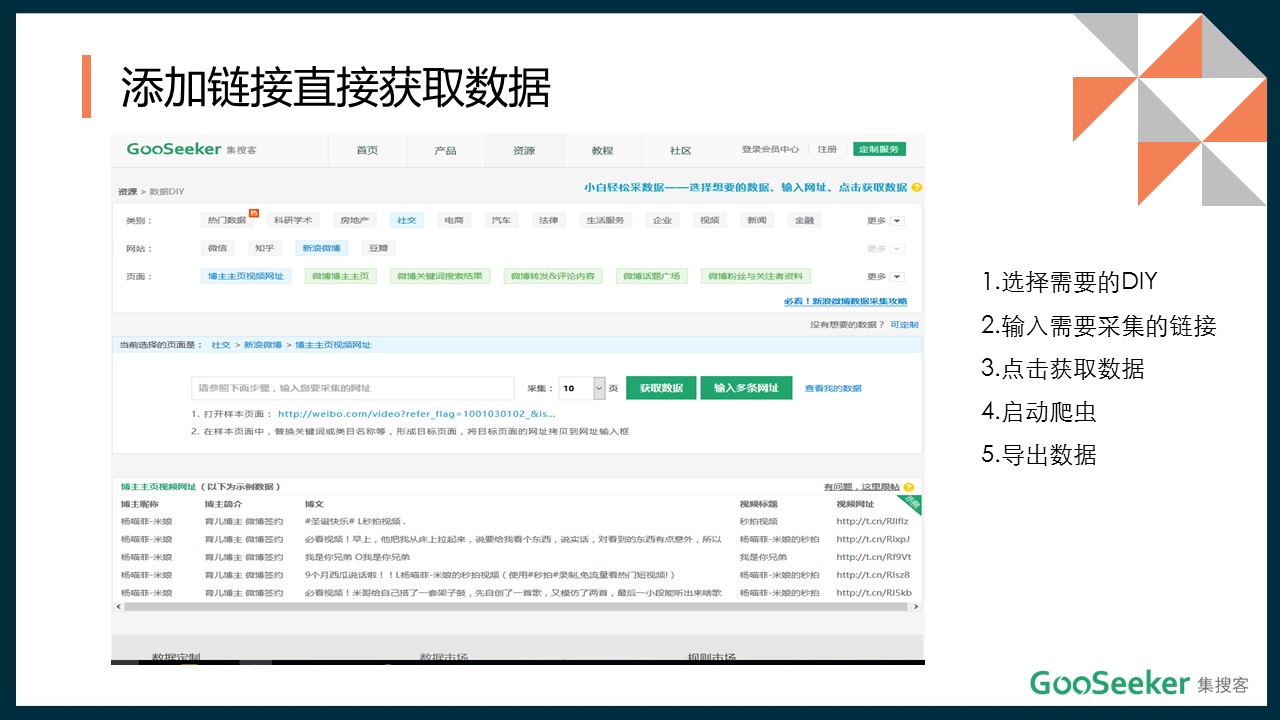Open the 社区 navigation item

tap(681, 150)
